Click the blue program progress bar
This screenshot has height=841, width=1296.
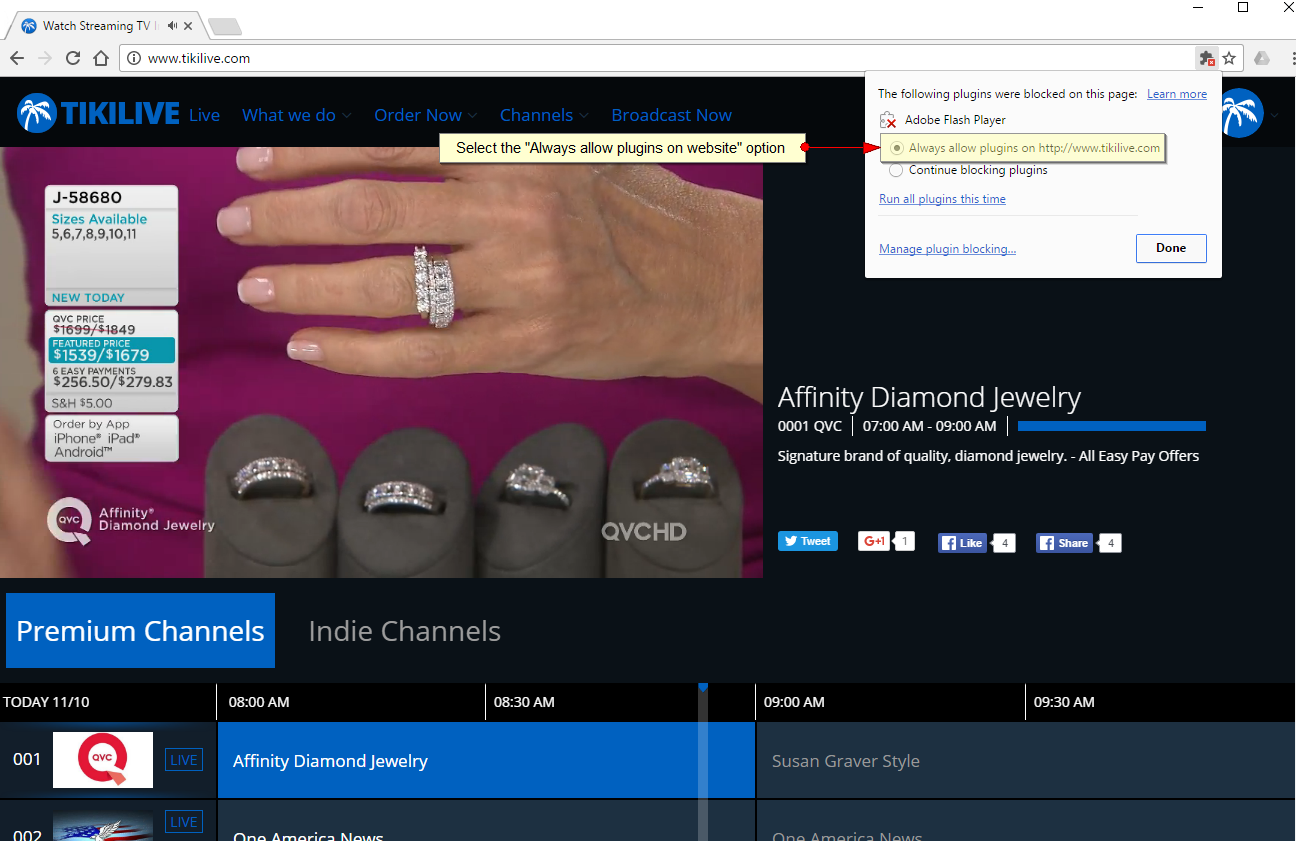1111,425
